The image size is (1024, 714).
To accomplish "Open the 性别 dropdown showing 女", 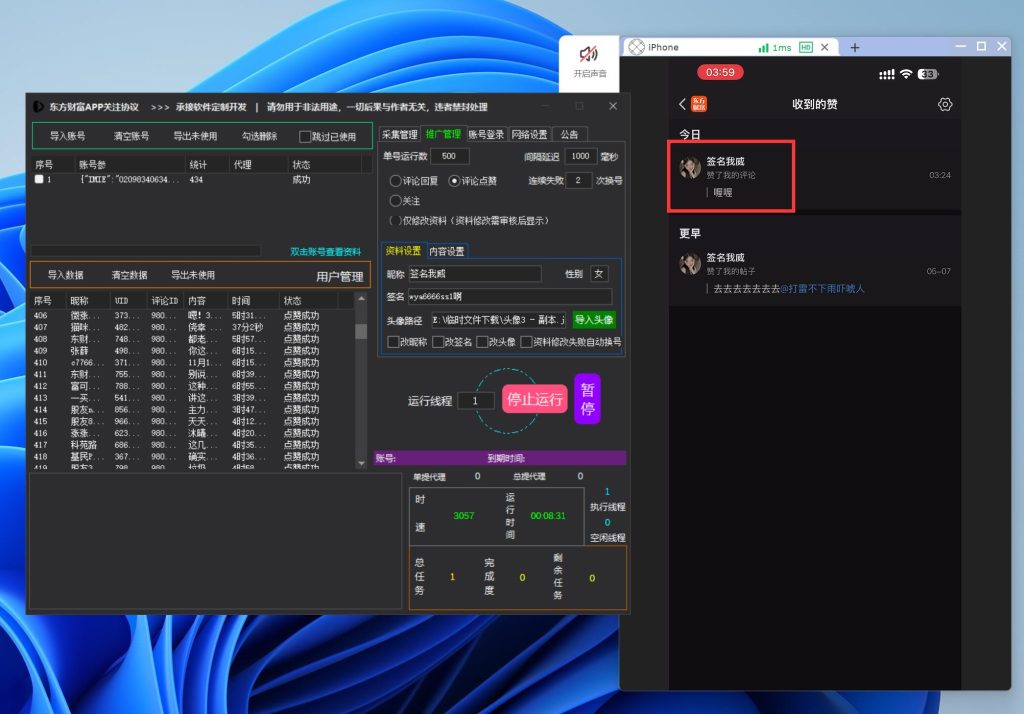I will point(598,274).
